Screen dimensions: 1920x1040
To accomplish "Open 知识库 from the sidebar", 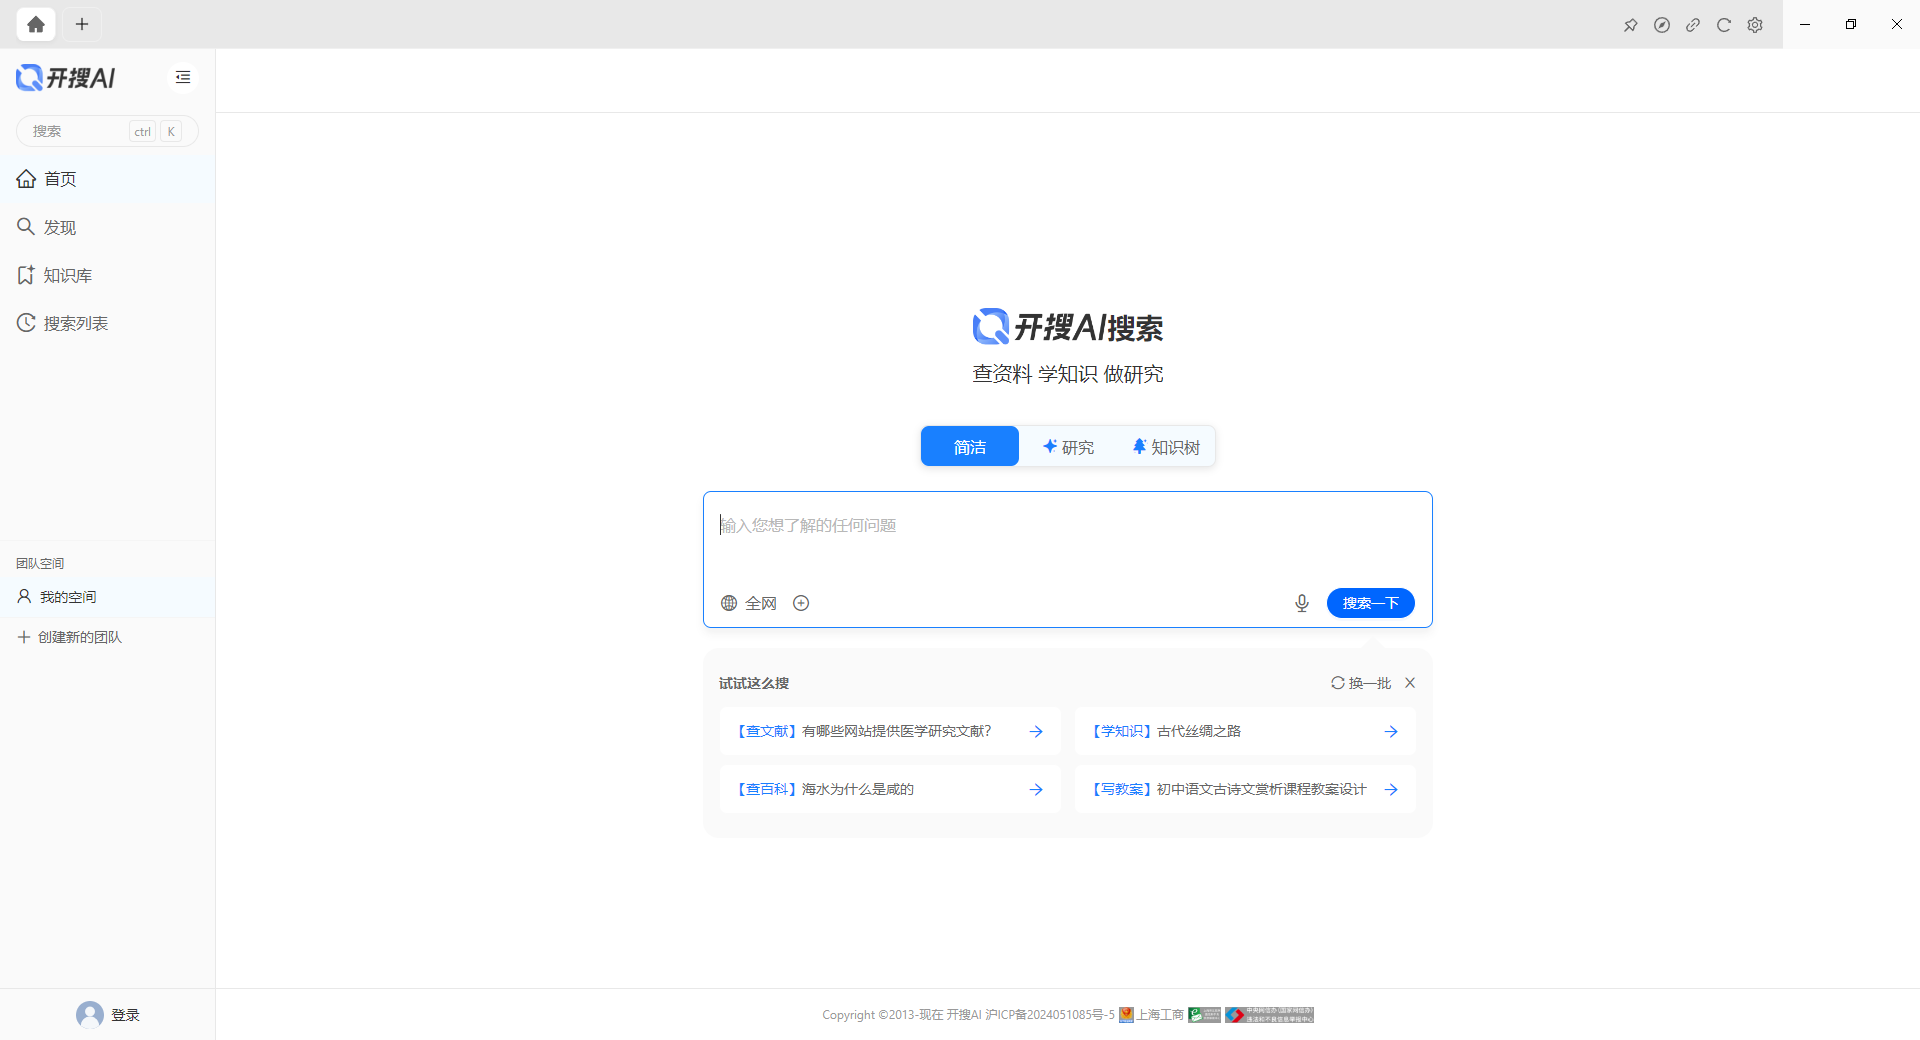I will point(66,275).
